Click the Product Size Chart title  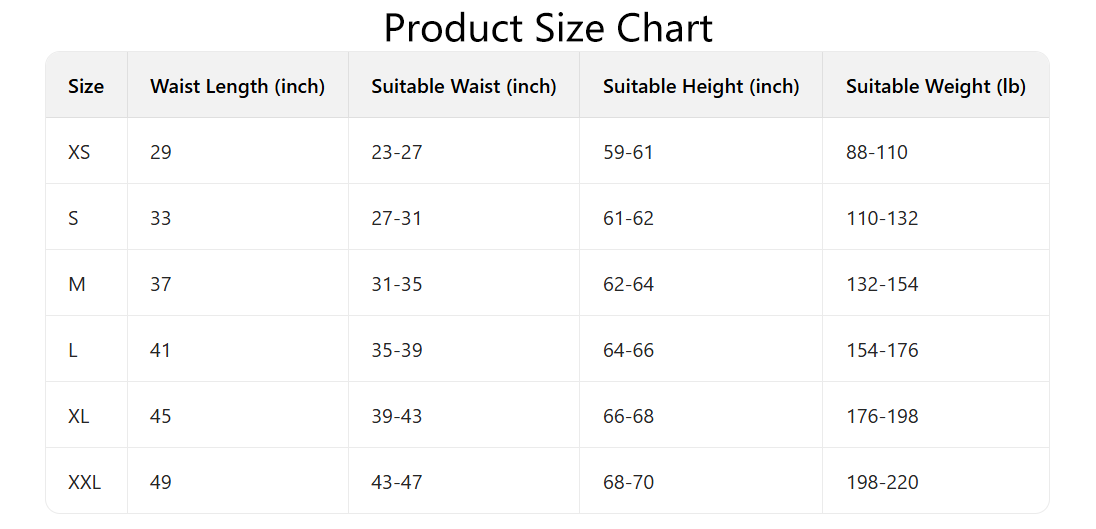(548, 28)
